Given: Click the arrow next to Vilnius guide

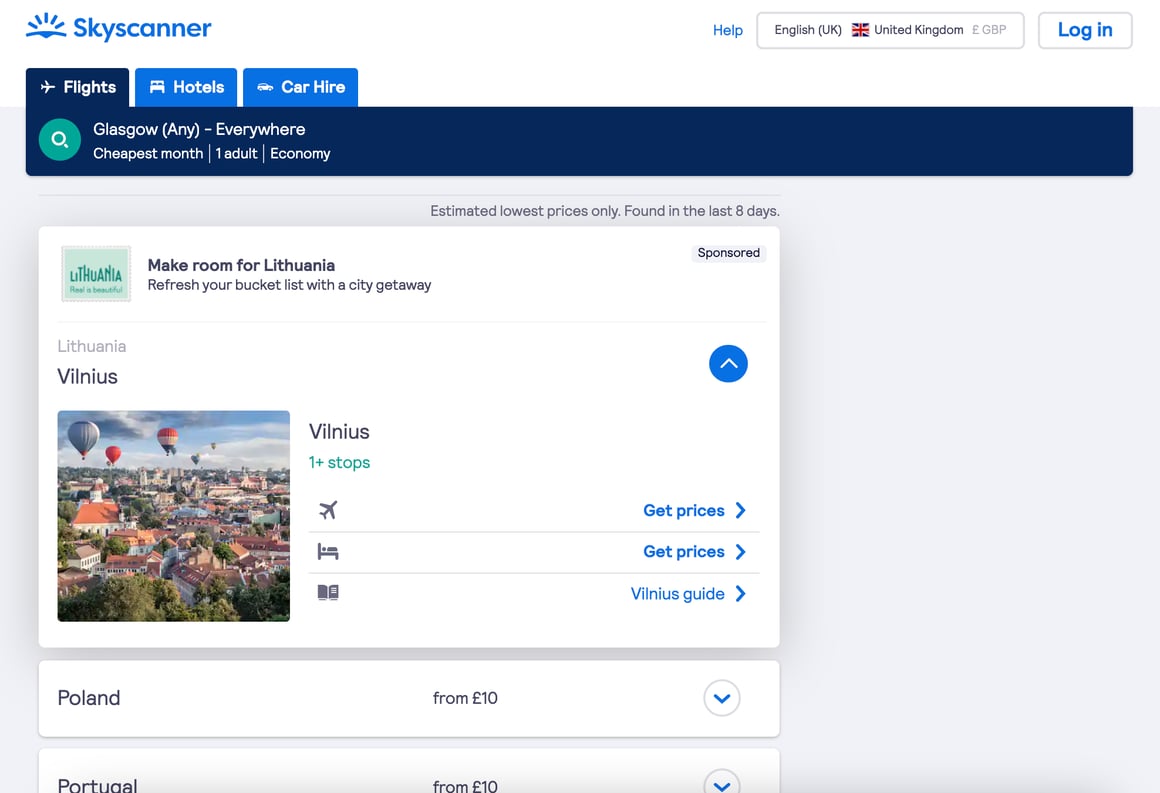Looking at the screenshot, I should (x=741, y=594).
